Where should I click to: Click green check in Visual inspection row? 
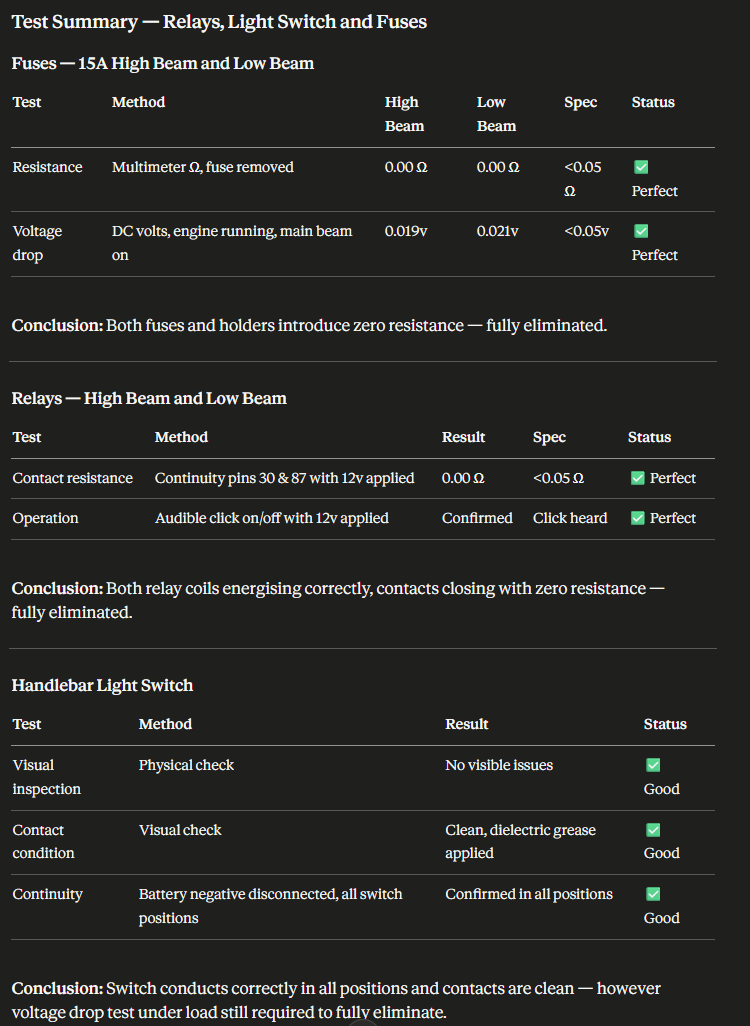653,765
